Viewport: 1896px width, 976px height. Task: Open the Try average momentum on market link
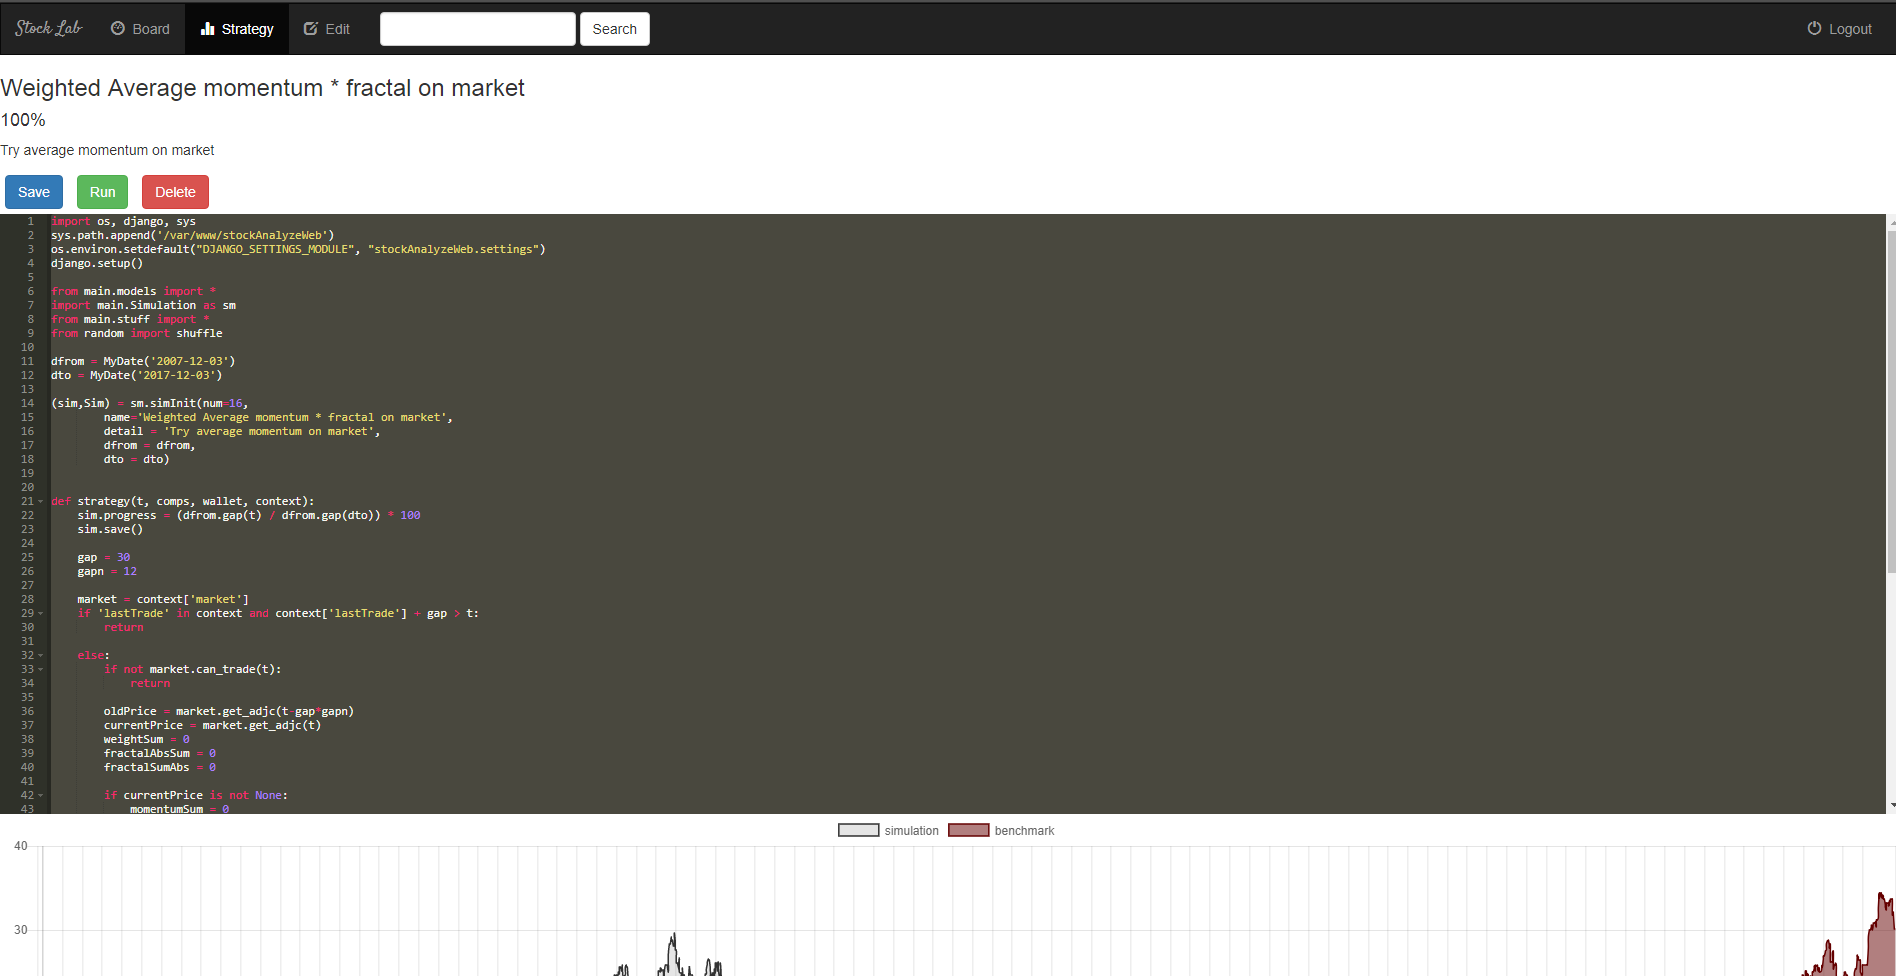tap(107, 150)
